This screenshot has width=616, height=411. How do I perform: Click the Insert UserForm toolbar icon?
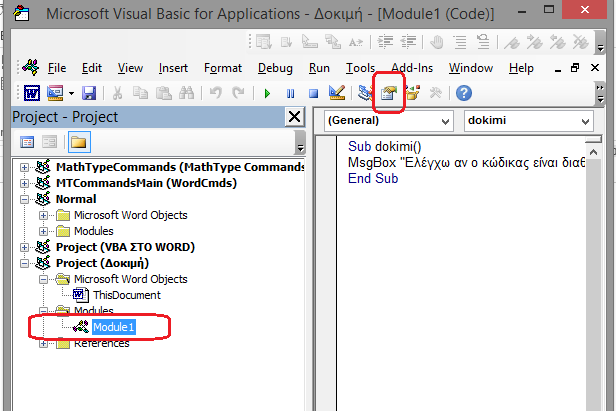pos(55,94)
